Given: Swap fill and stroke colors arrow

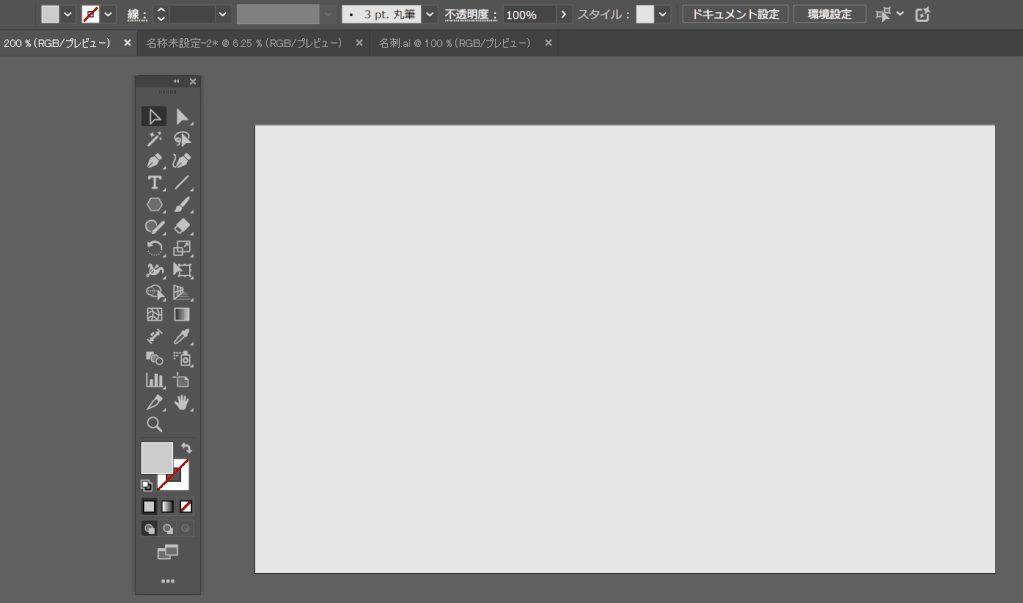Looking at the screenshot, I should click(x=187, y=448).
